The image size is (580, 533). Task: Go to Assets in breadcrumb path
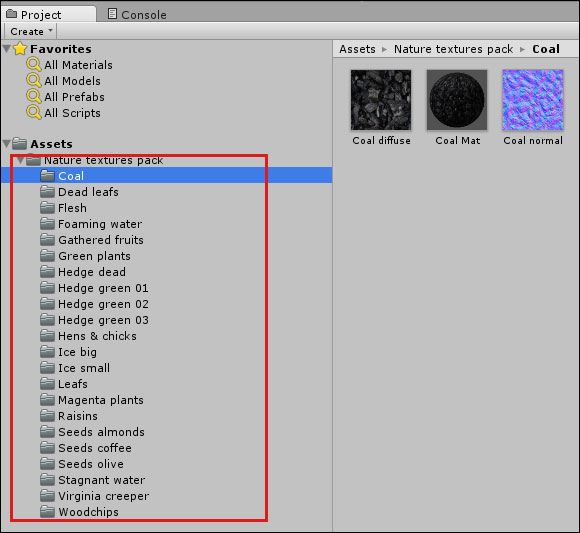357,49
